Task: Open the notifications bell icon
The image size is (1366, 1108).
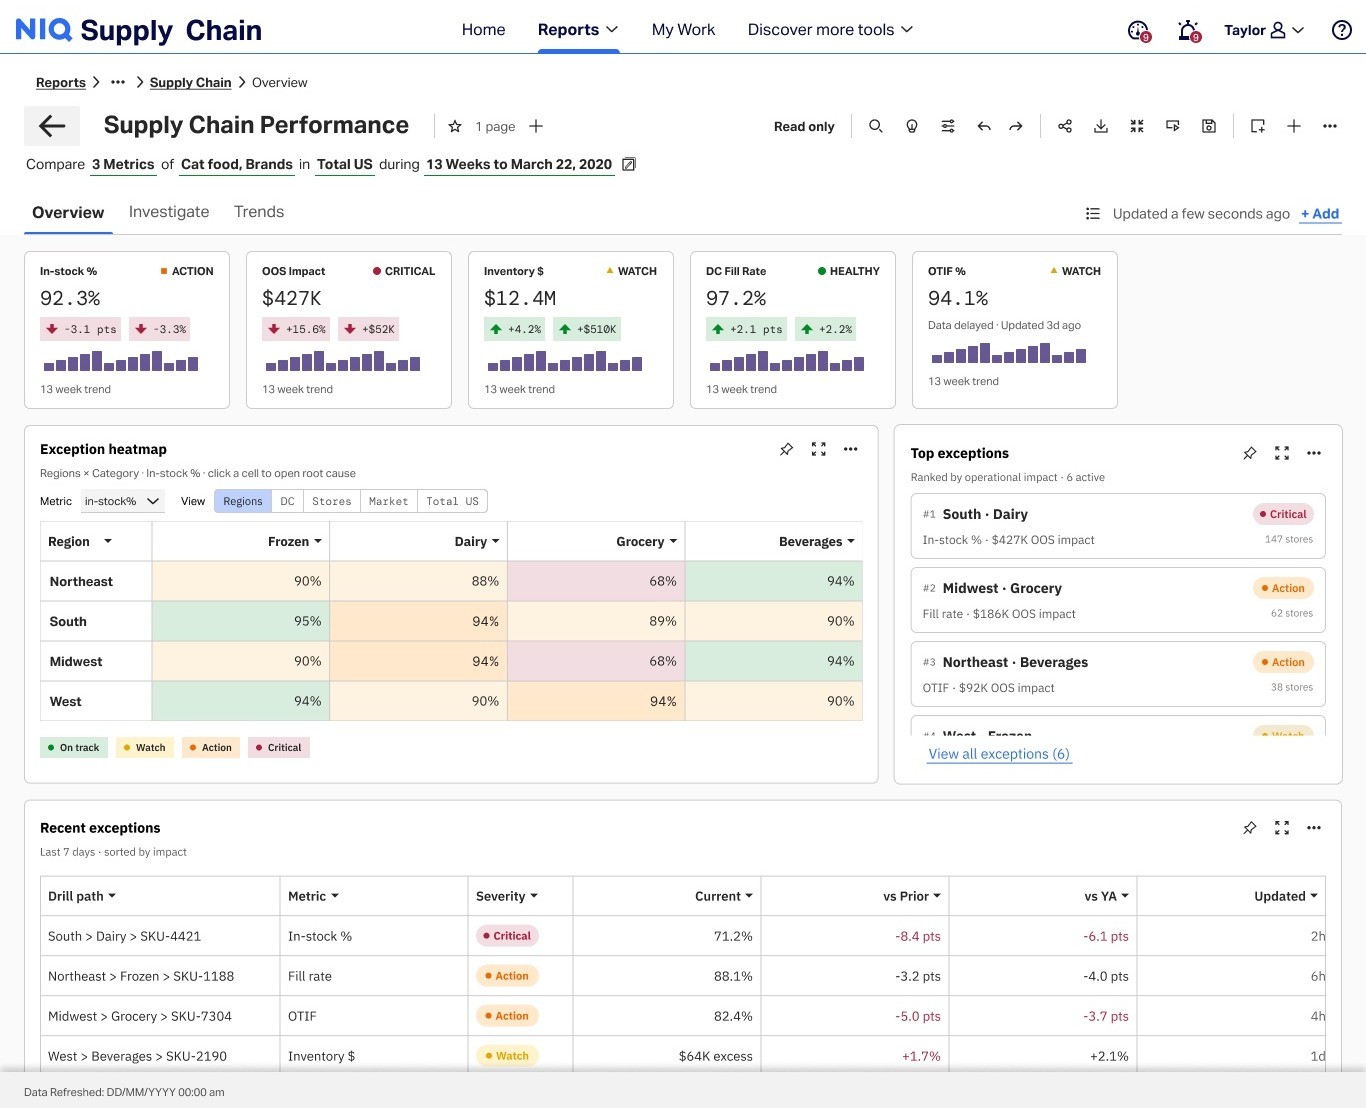Action: 1188,30
